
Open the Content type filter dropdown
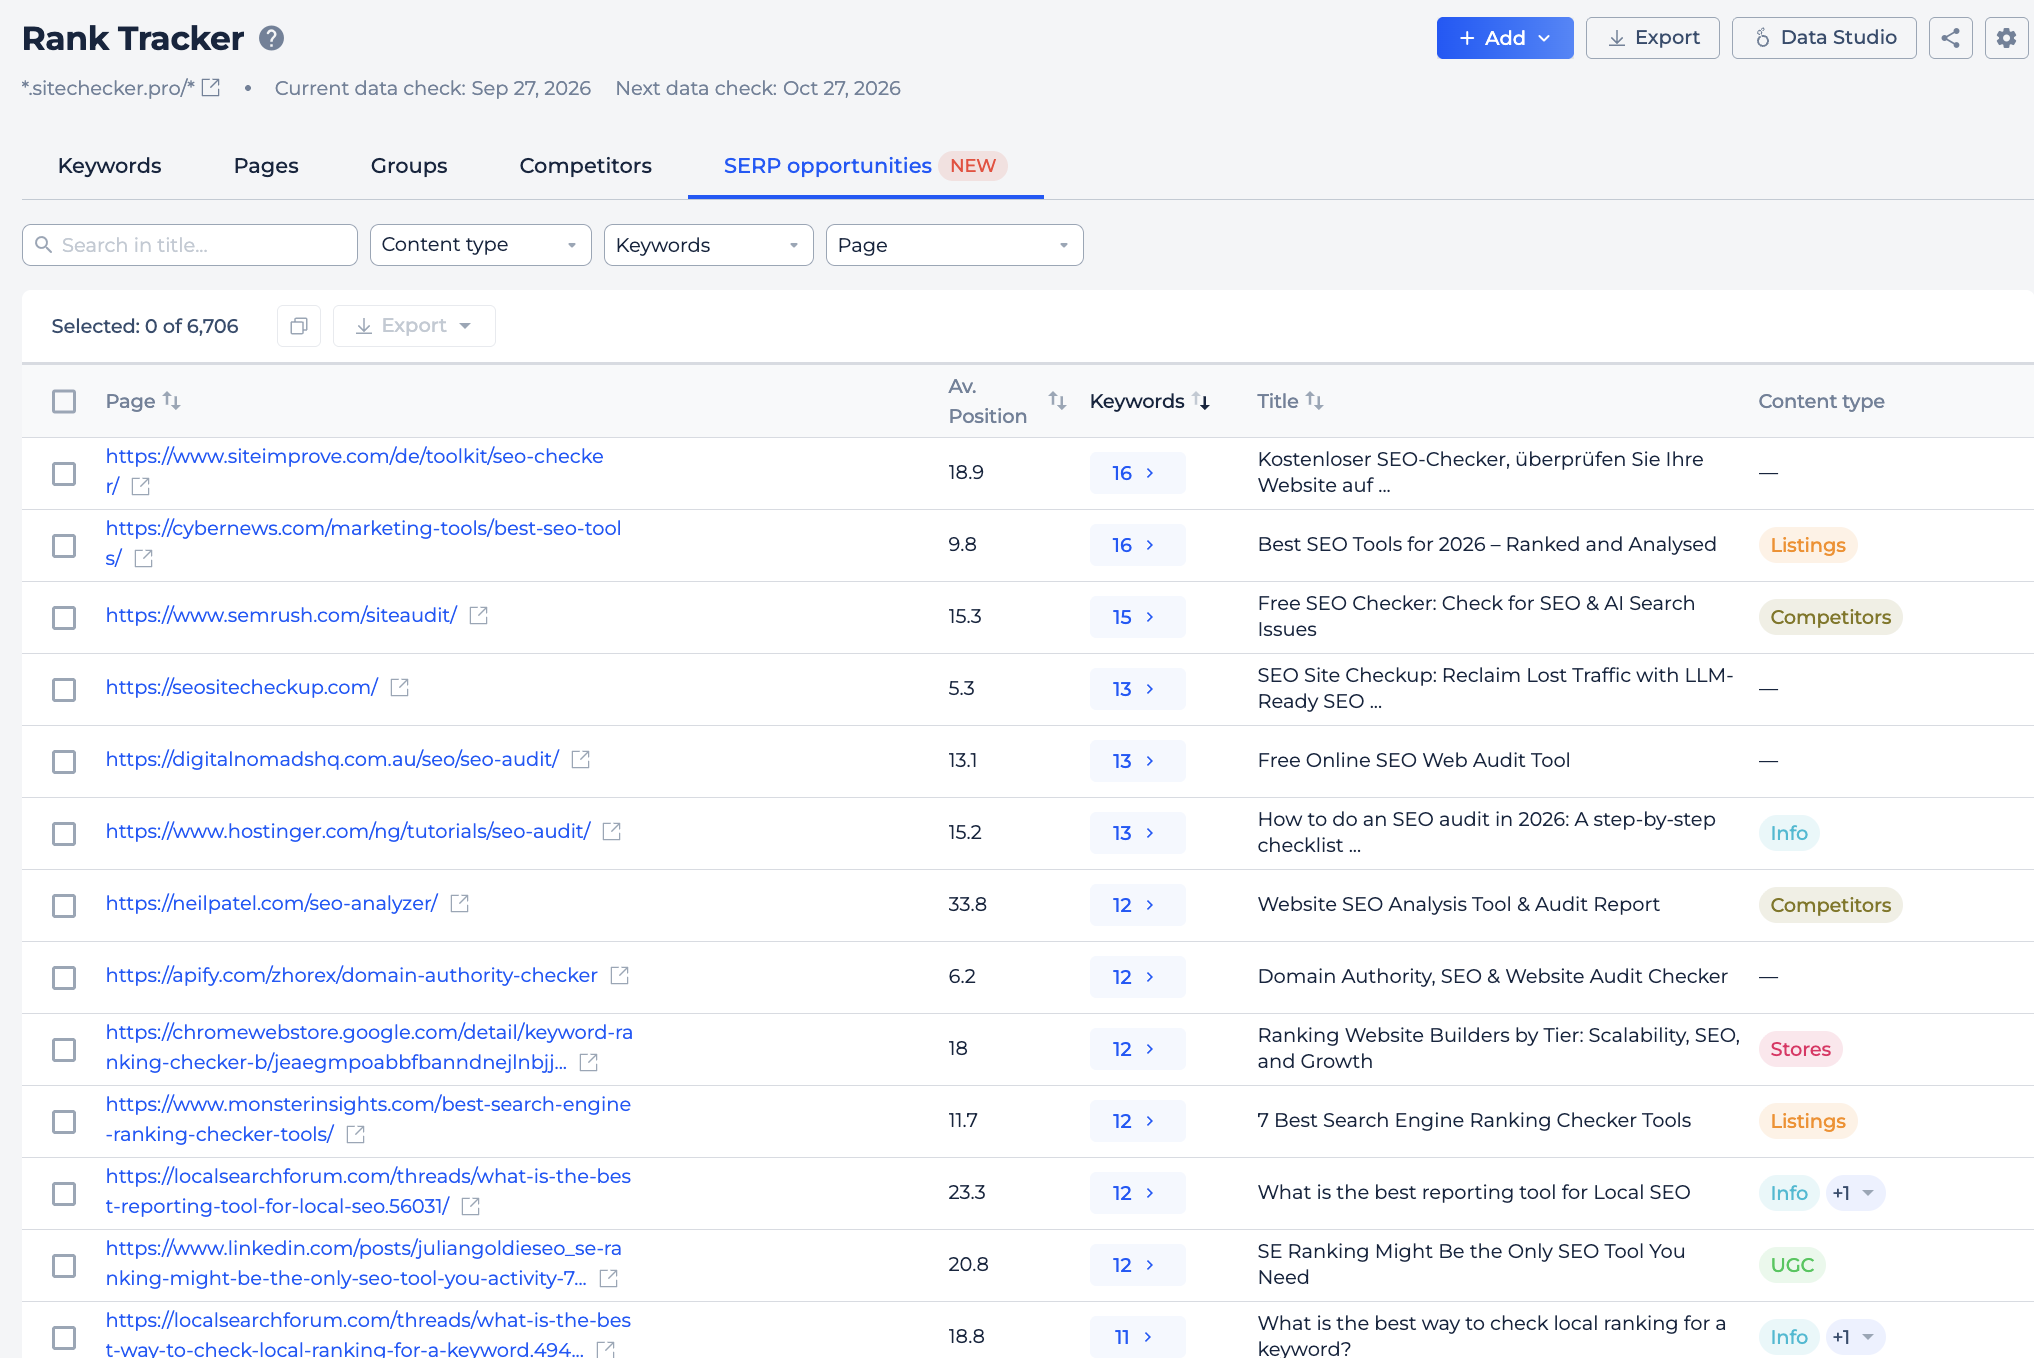(480, 245)
